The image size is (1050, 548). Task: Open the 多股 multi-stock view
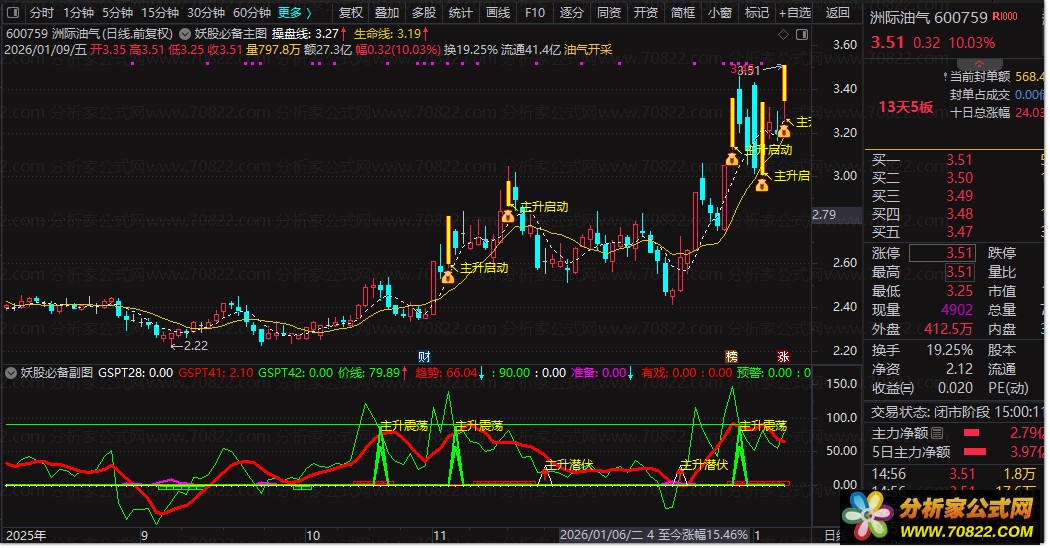(x=423, y=13)
